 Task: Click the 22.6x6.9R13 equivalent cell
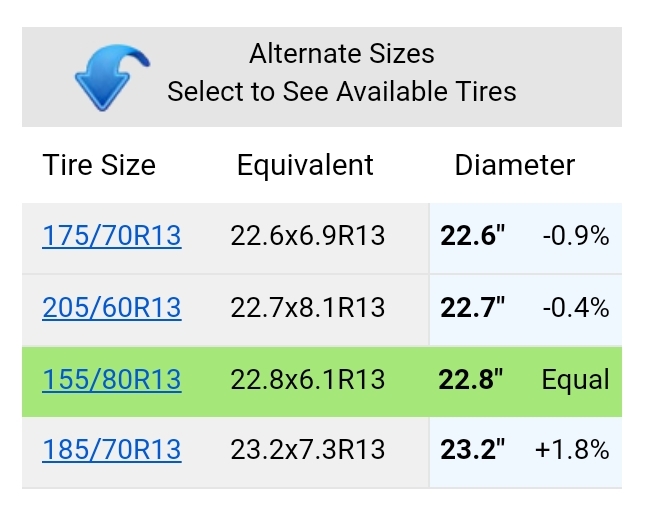[x=308, y=236]
